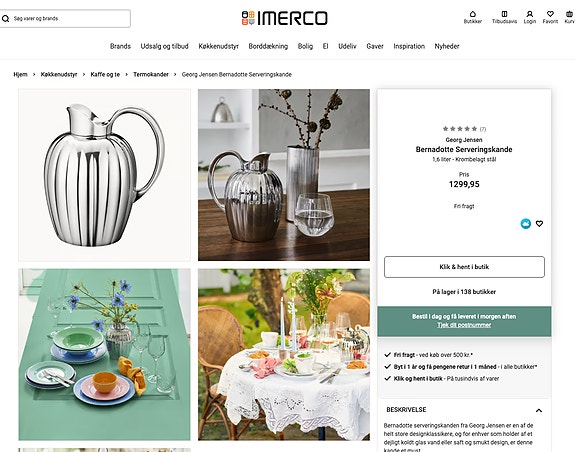Screen dimensions: 575x452
Task: Click the blue cloud badge icon
Action: pos(525,223)
